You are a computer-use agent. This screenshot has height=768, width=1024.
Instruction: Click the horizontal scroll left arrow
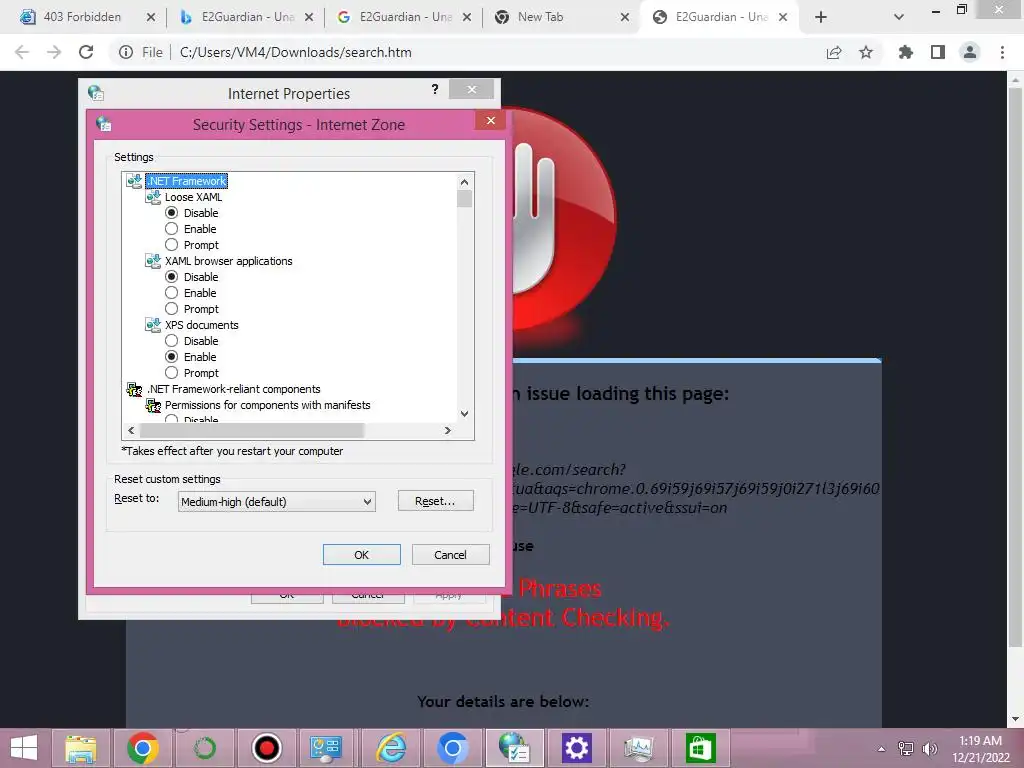(x=131, y=430)
